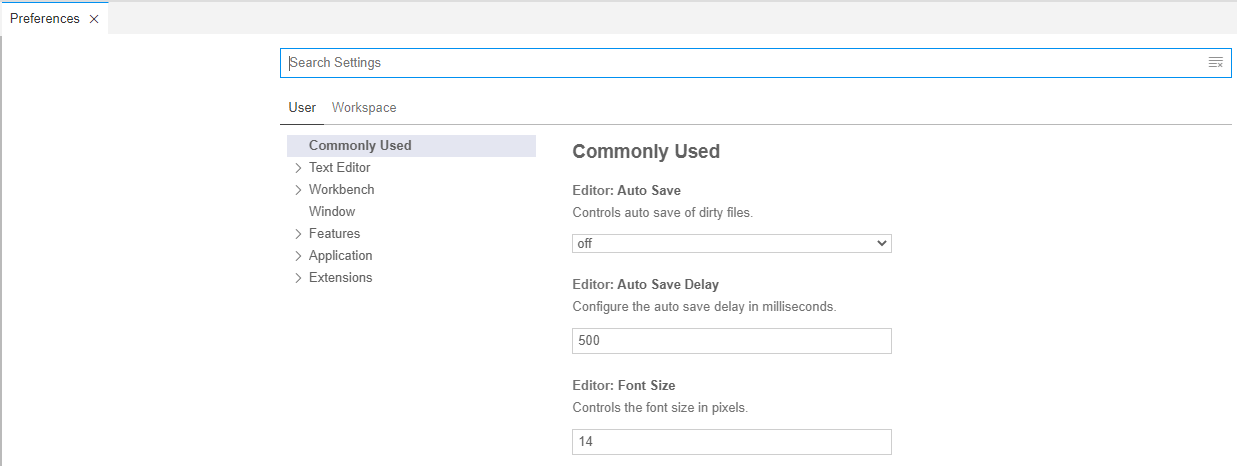Expand the Features chevron arrow
This screenshot has width=1237, height=466.
coord(298,234)
